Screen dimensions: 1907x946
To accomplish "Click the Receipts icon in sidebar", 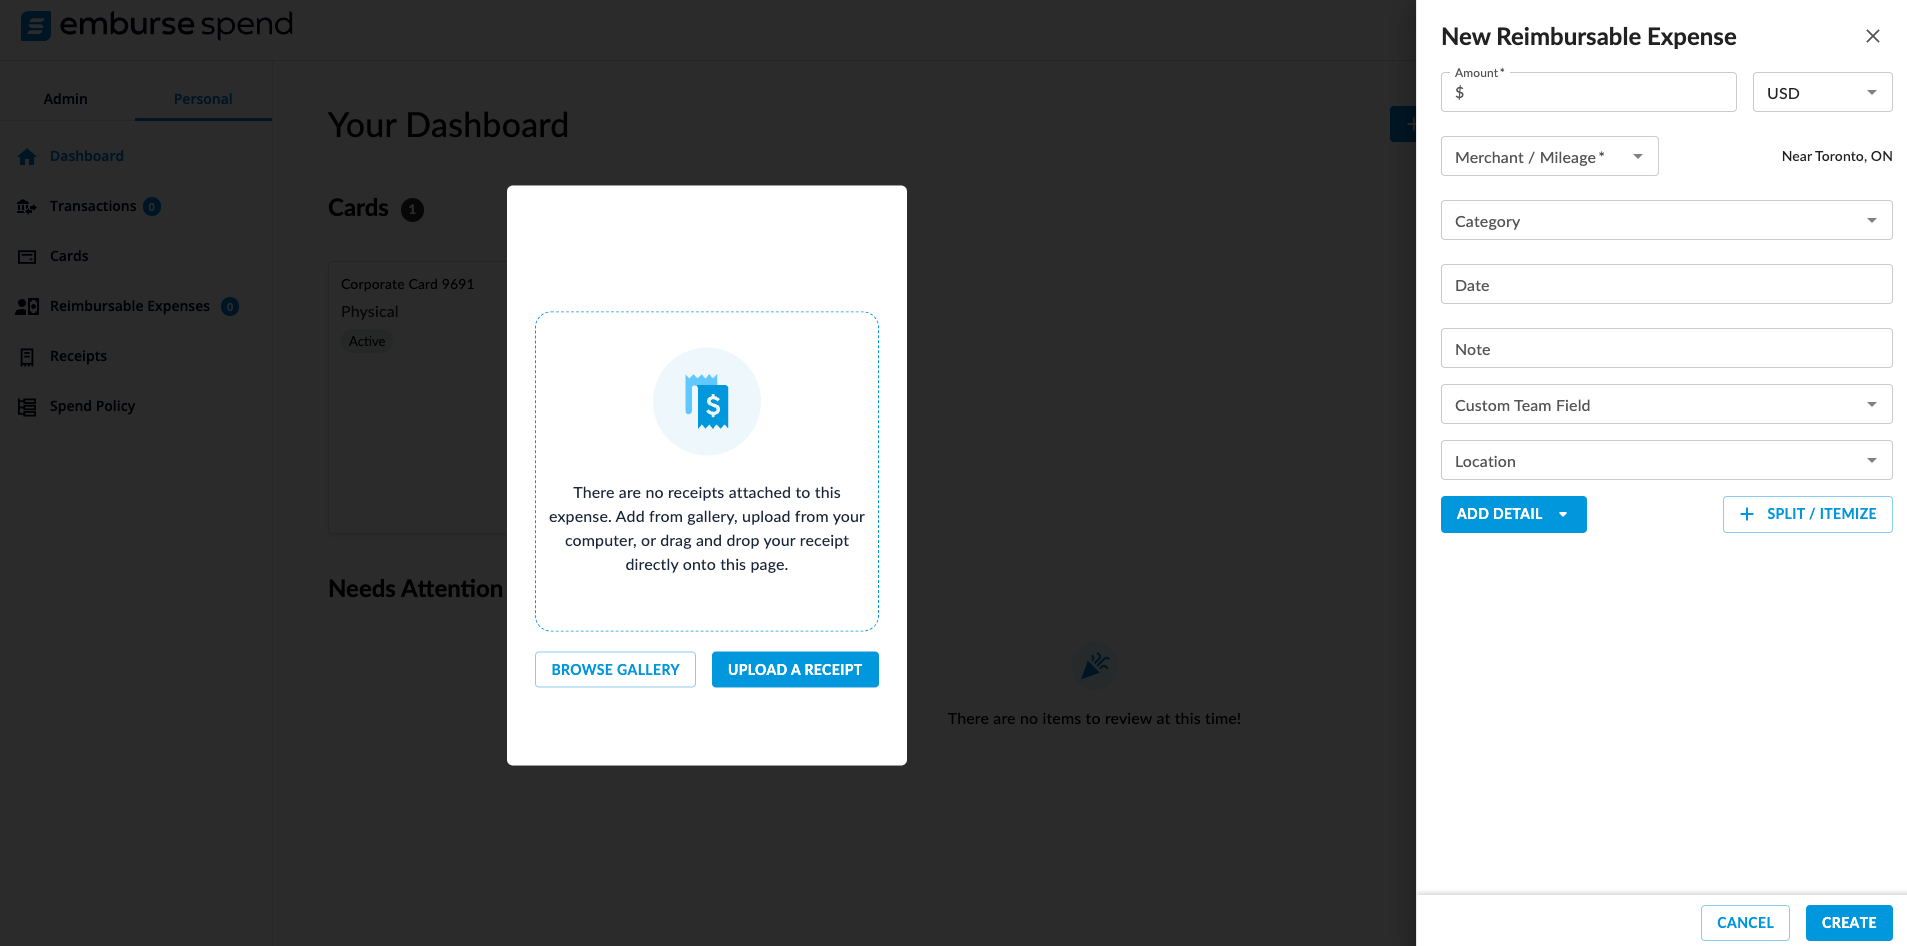I will [27, 357].
